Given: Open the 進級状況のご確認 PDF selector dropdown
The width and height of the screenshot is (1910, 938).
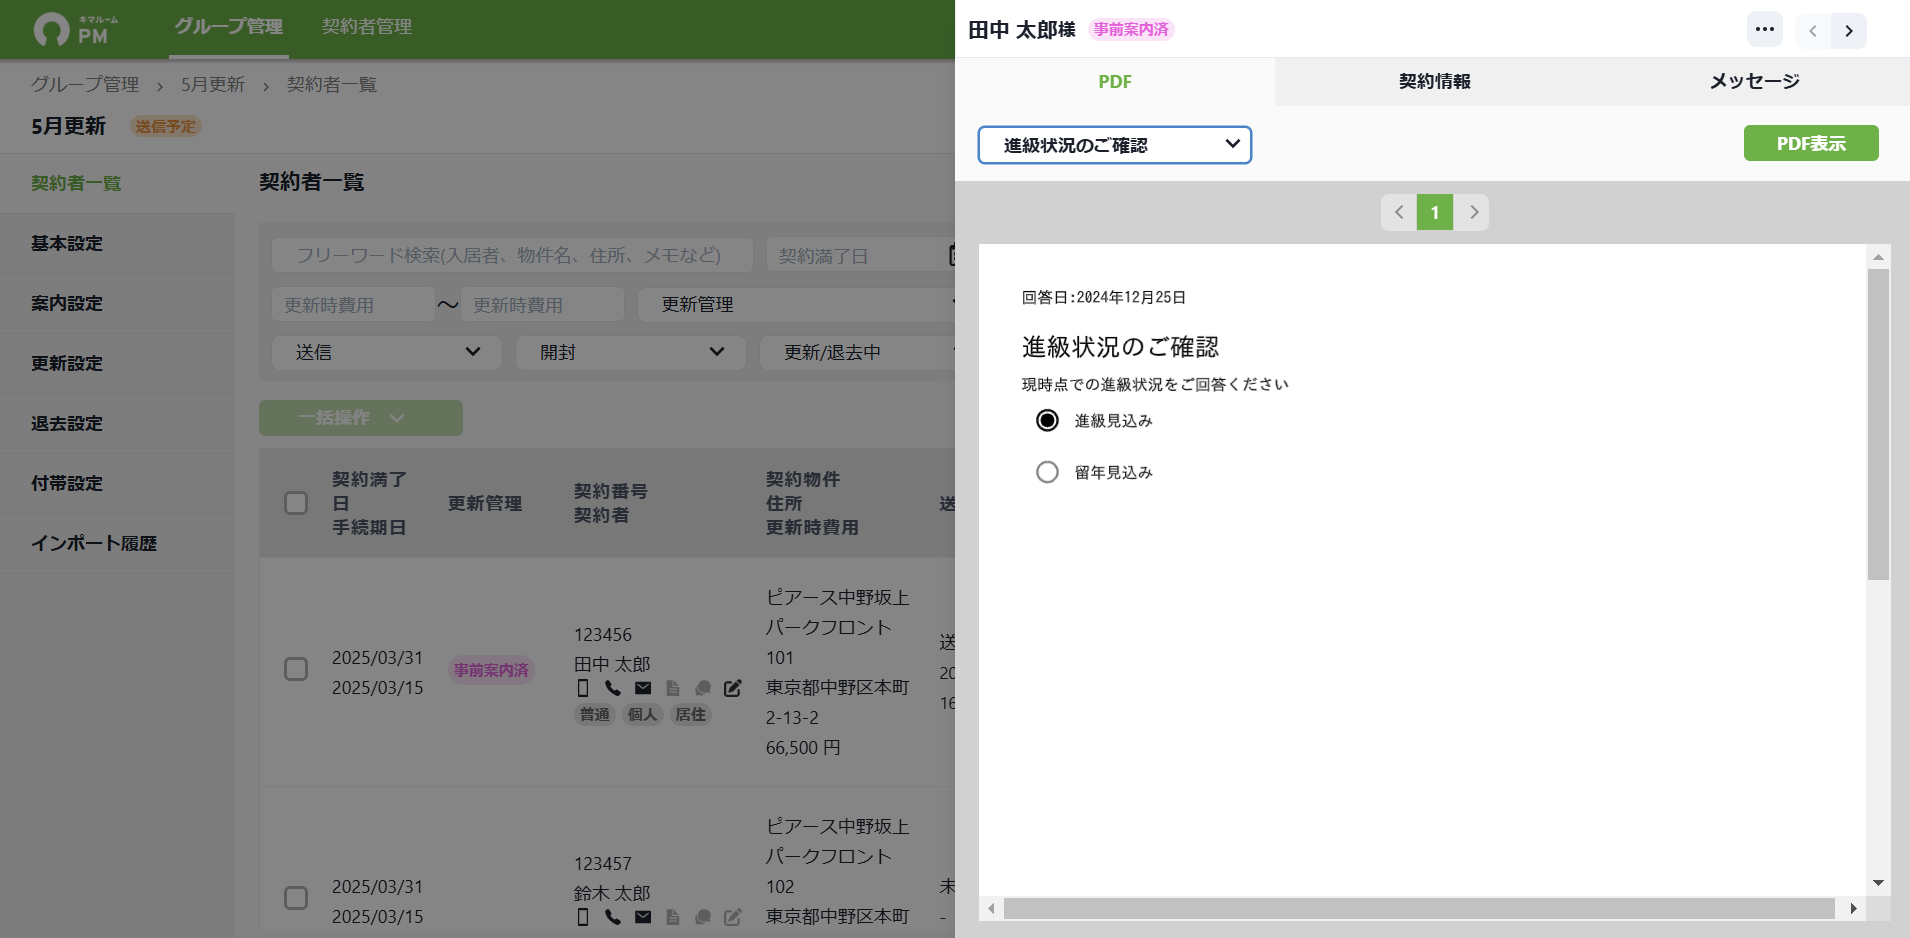Looking at the screenshot, I should coord(1114,145).
